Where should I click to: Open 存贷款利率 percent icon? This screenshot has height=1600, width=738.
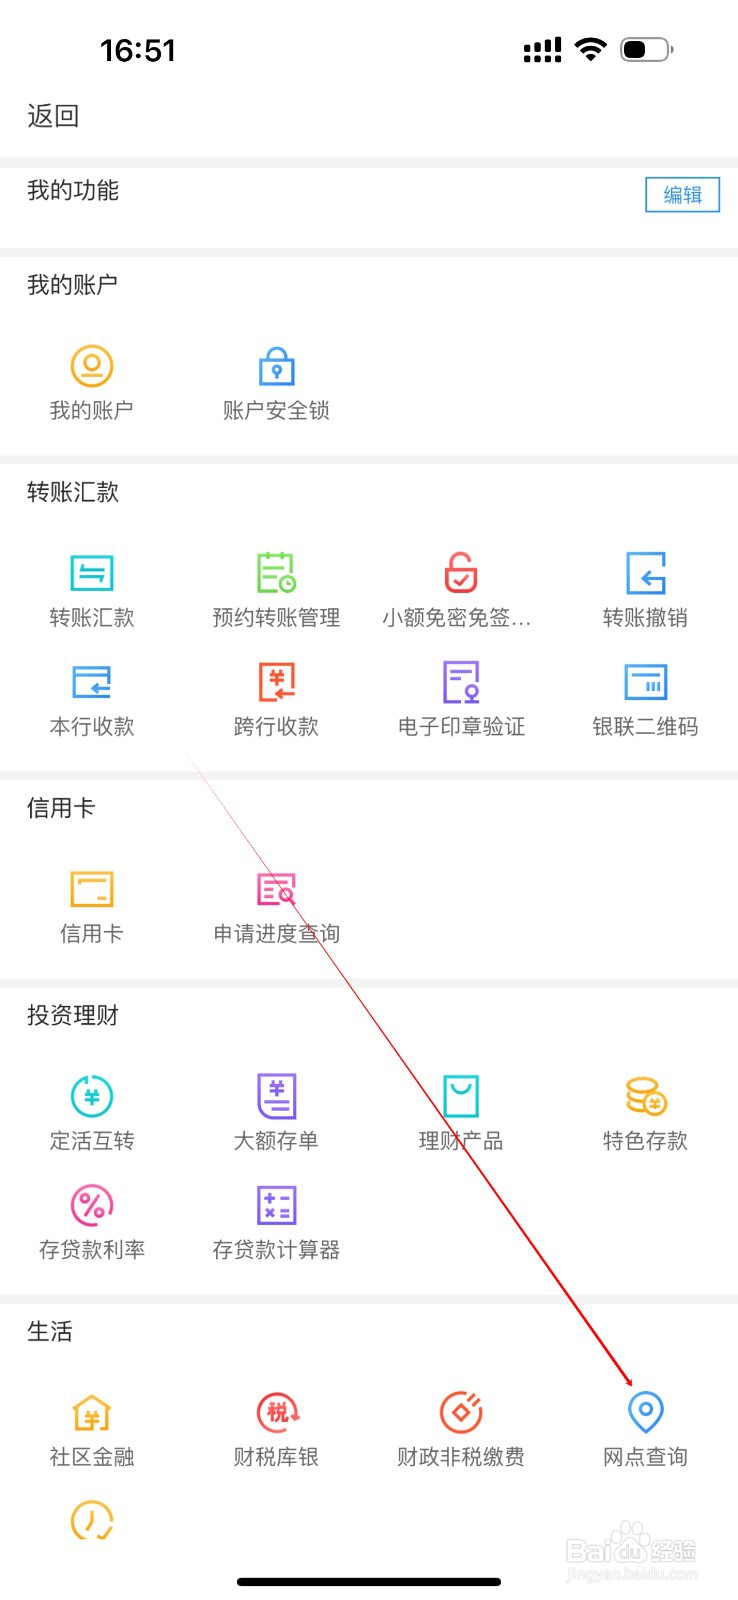click(x=92, y=1205)
